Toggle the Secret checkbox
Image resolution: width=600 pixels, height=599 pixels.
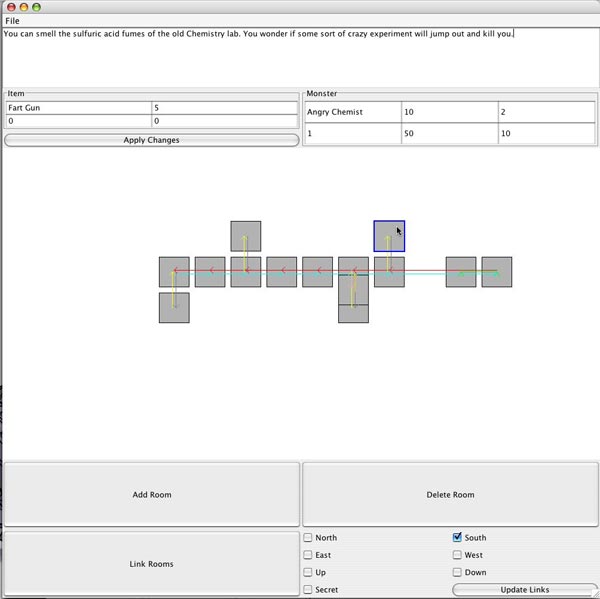[308, 589]
